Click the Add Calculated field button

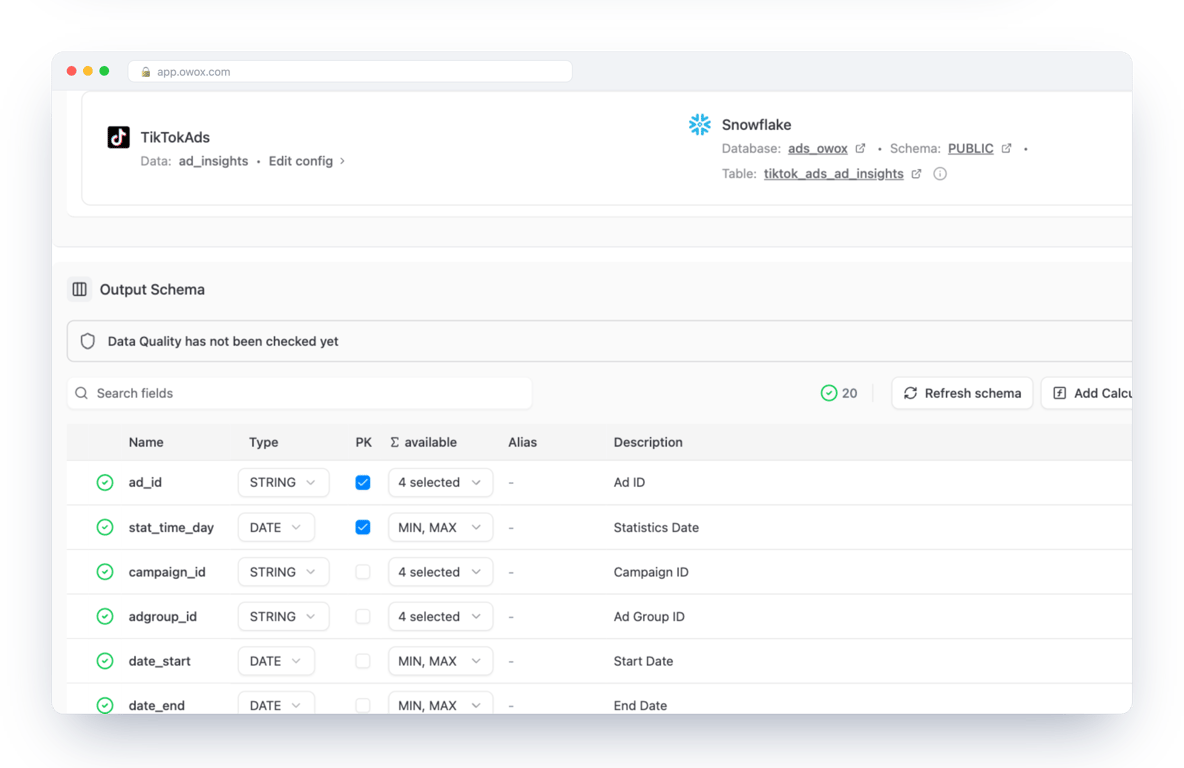(1087, 393)
